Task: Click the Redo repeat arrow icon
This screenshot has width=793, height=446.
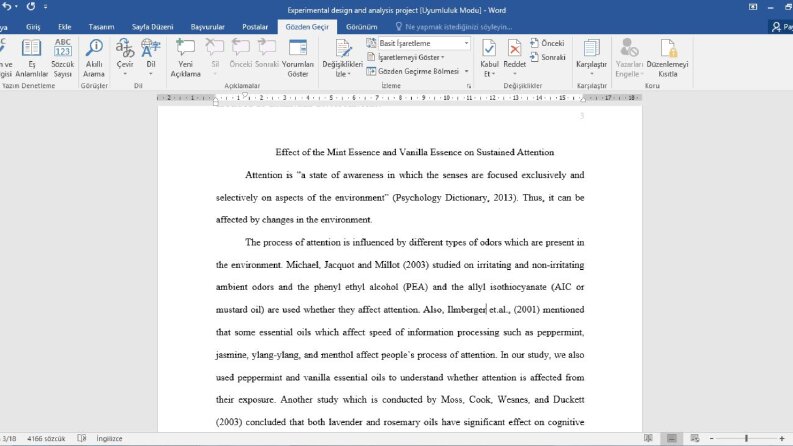Action: click(31, 7)
